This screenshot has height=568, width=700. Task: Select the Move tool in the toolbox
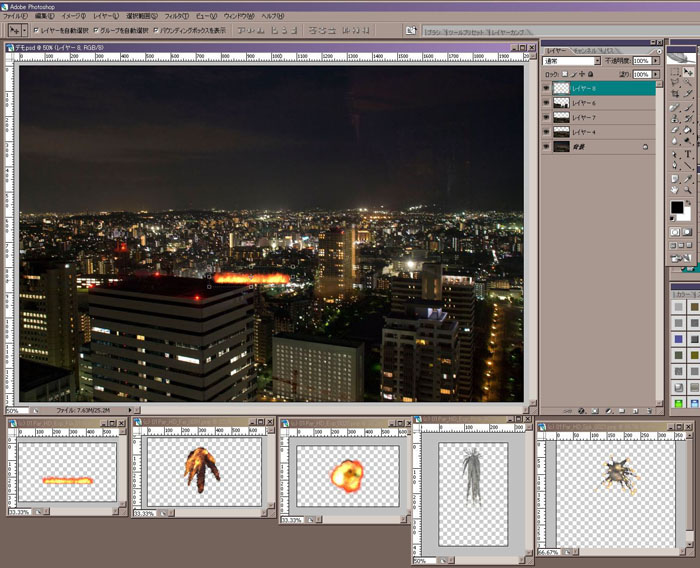[689, 73]
